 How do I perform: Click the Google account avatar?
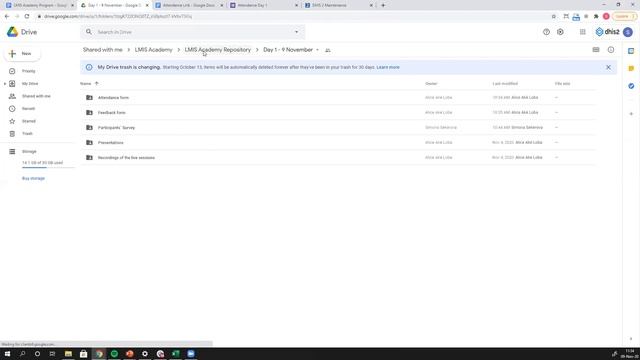coord(628,32)
